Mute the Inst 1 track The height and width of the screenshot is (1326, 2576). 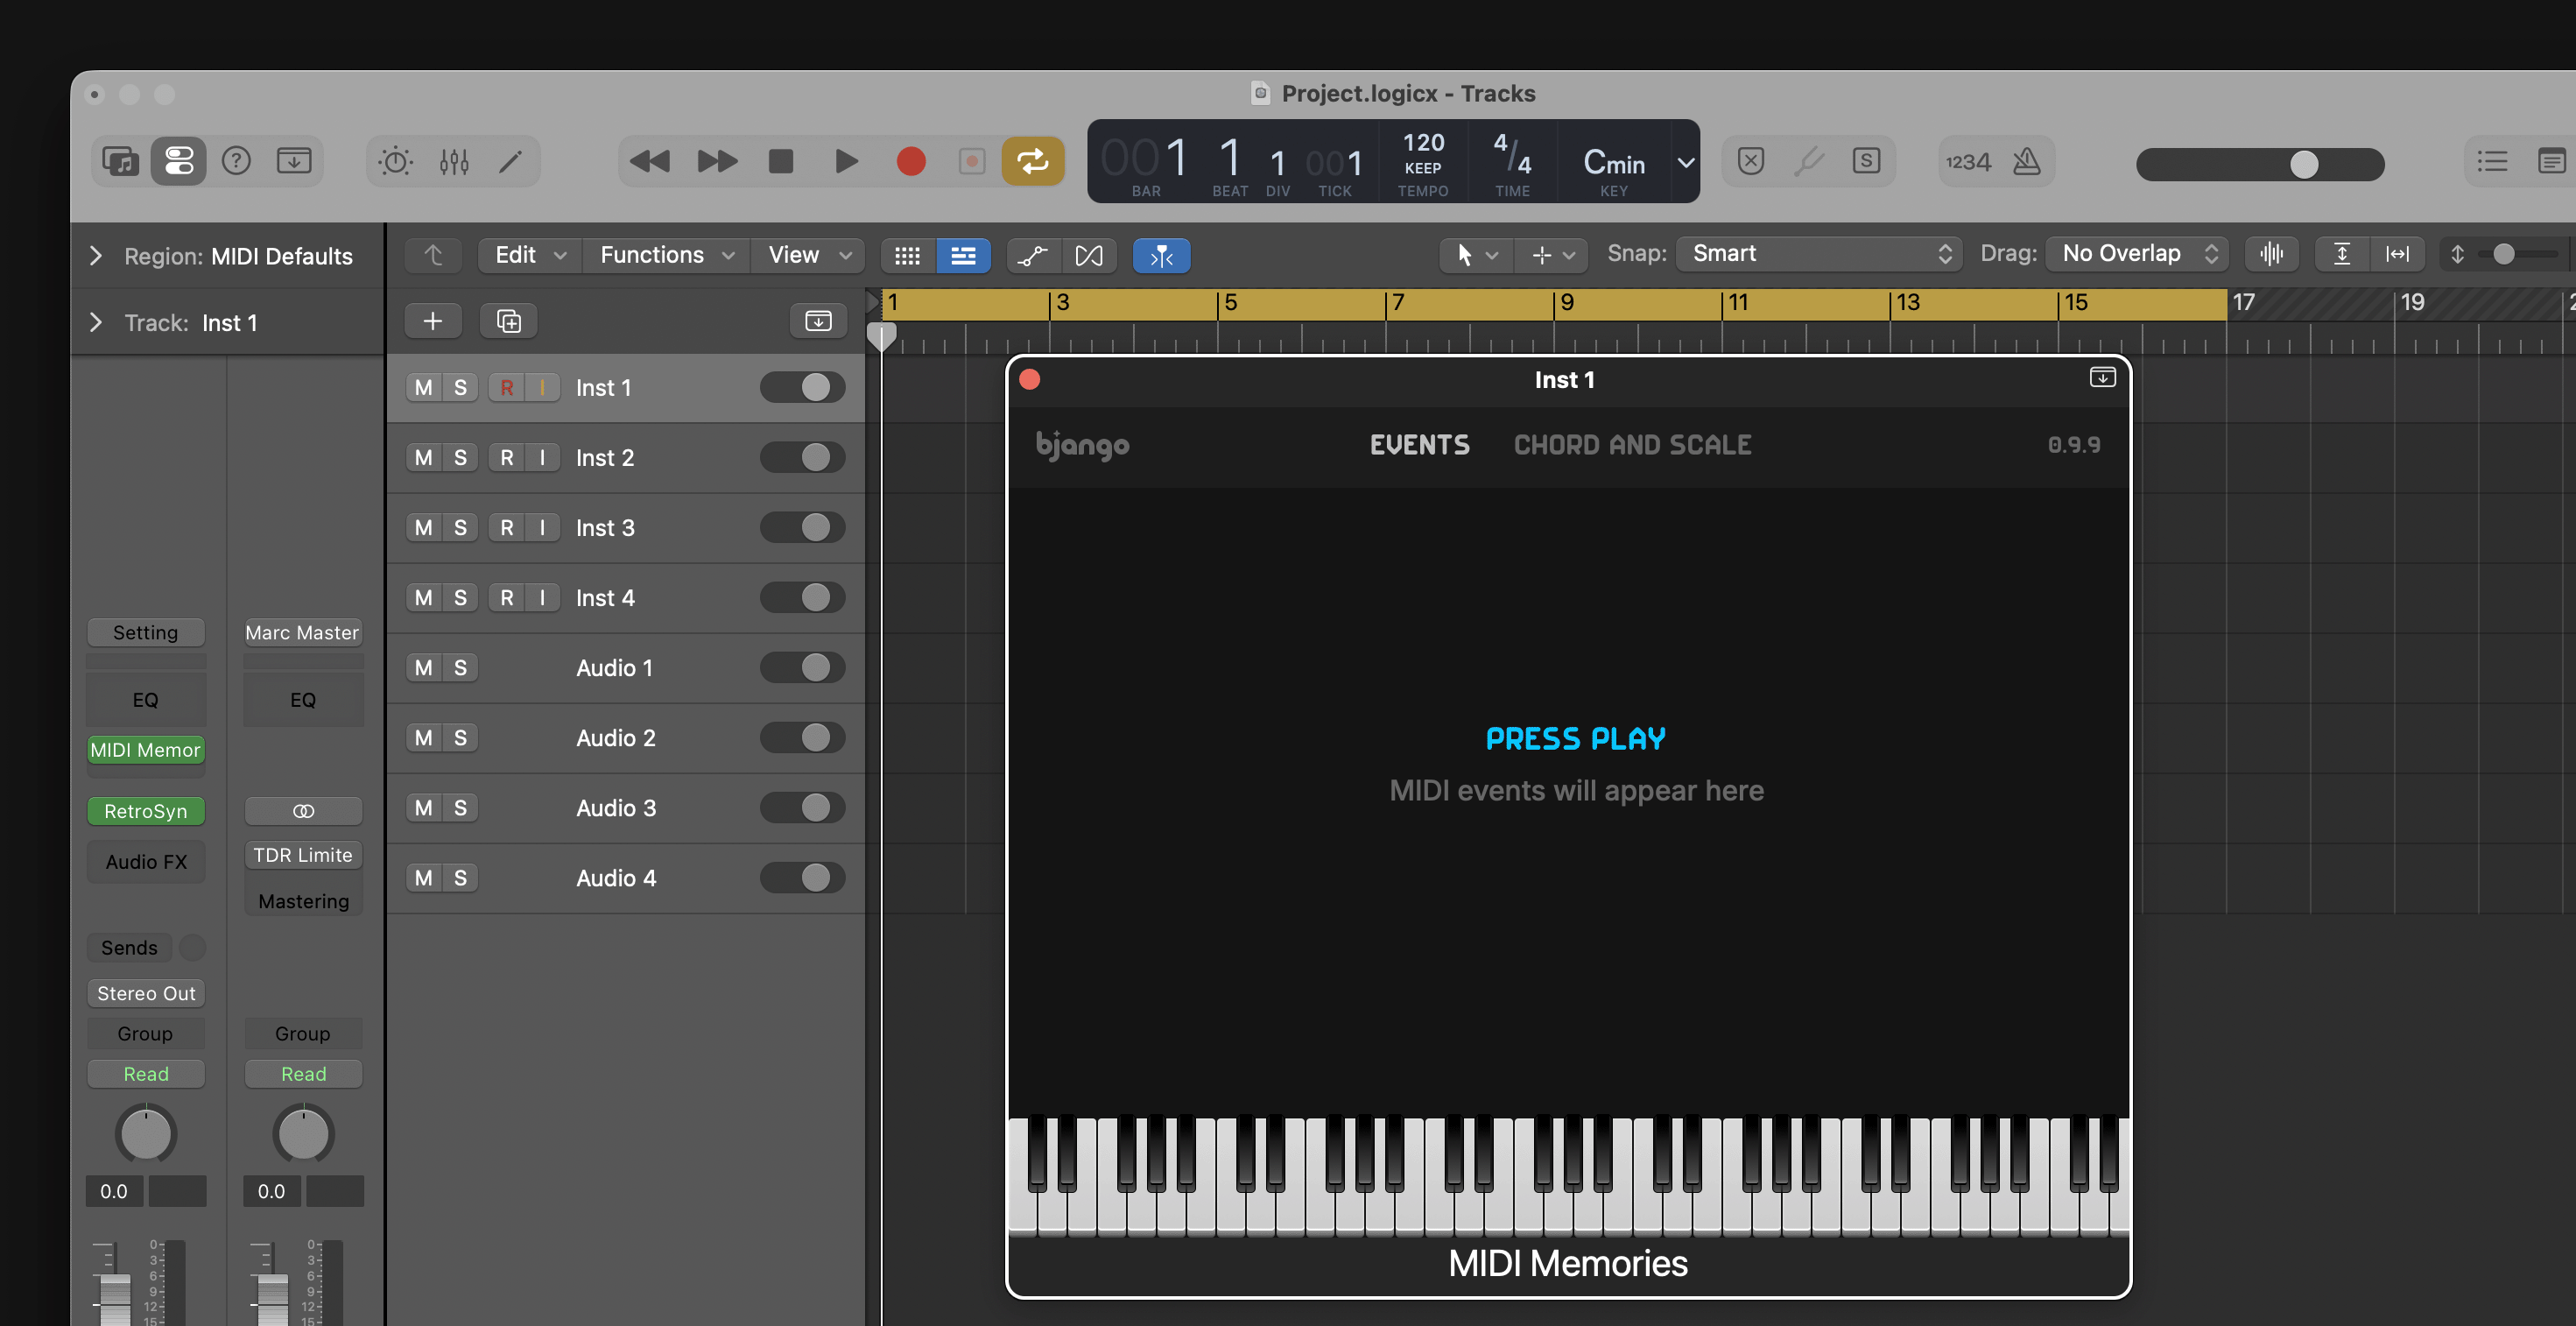point(424,388)
